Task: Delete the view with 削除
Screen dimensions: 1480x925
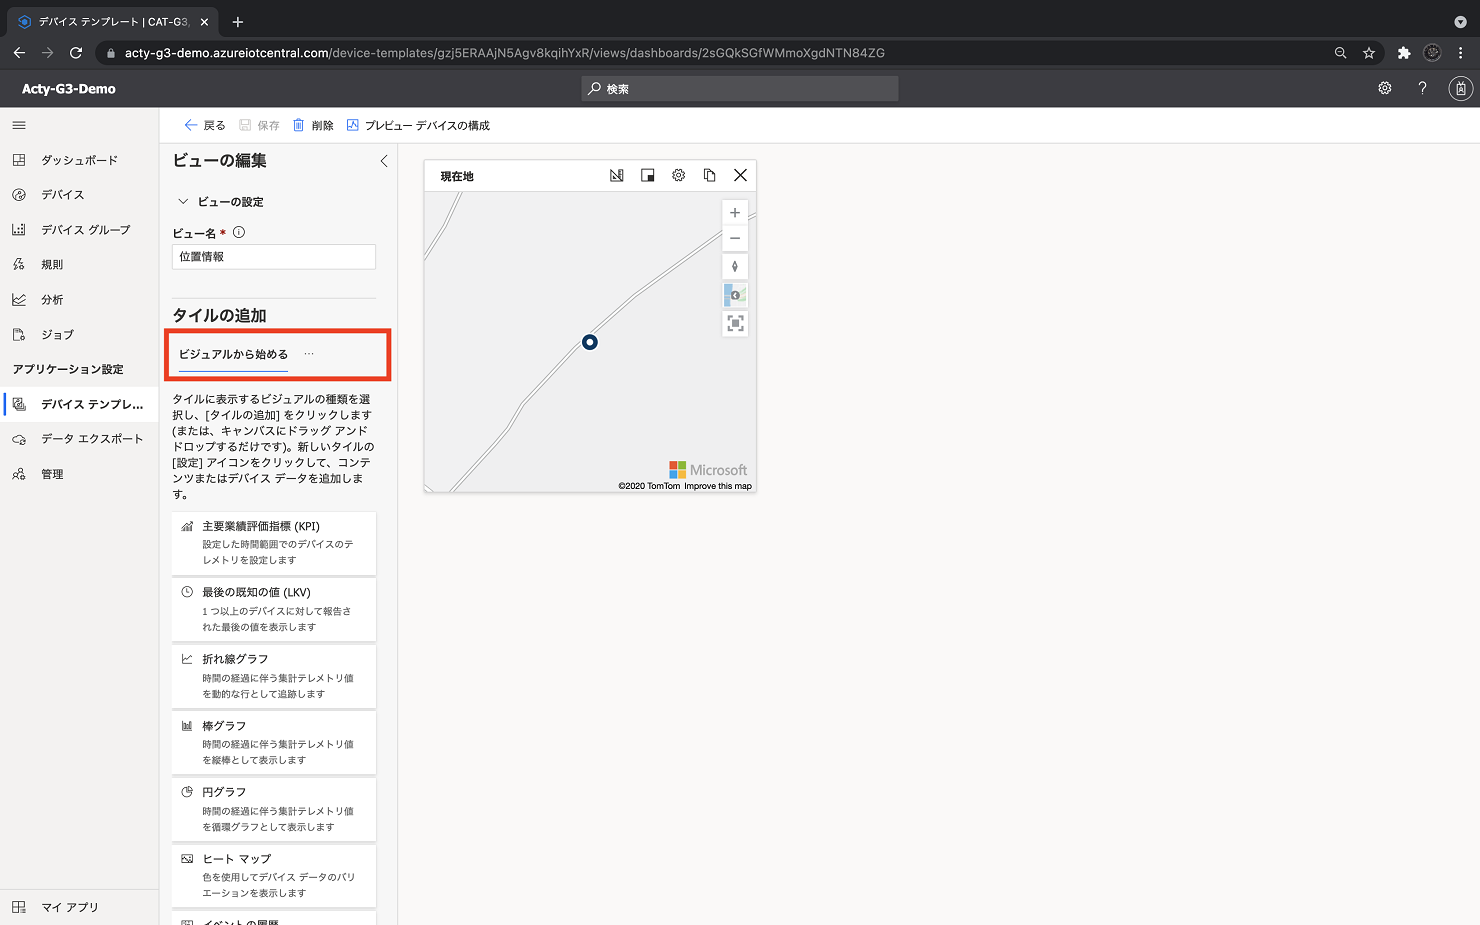Action: pyautogui.click(x=313, y=126)
